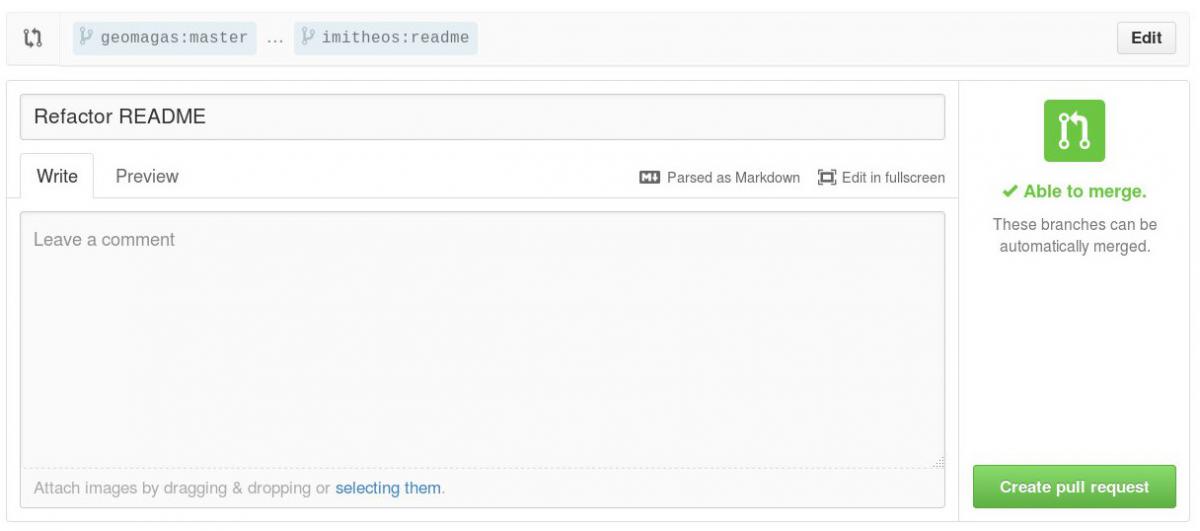Click the Create pull request button
The height and width of the screenshot is (531, 1200).
(1074, 487)
